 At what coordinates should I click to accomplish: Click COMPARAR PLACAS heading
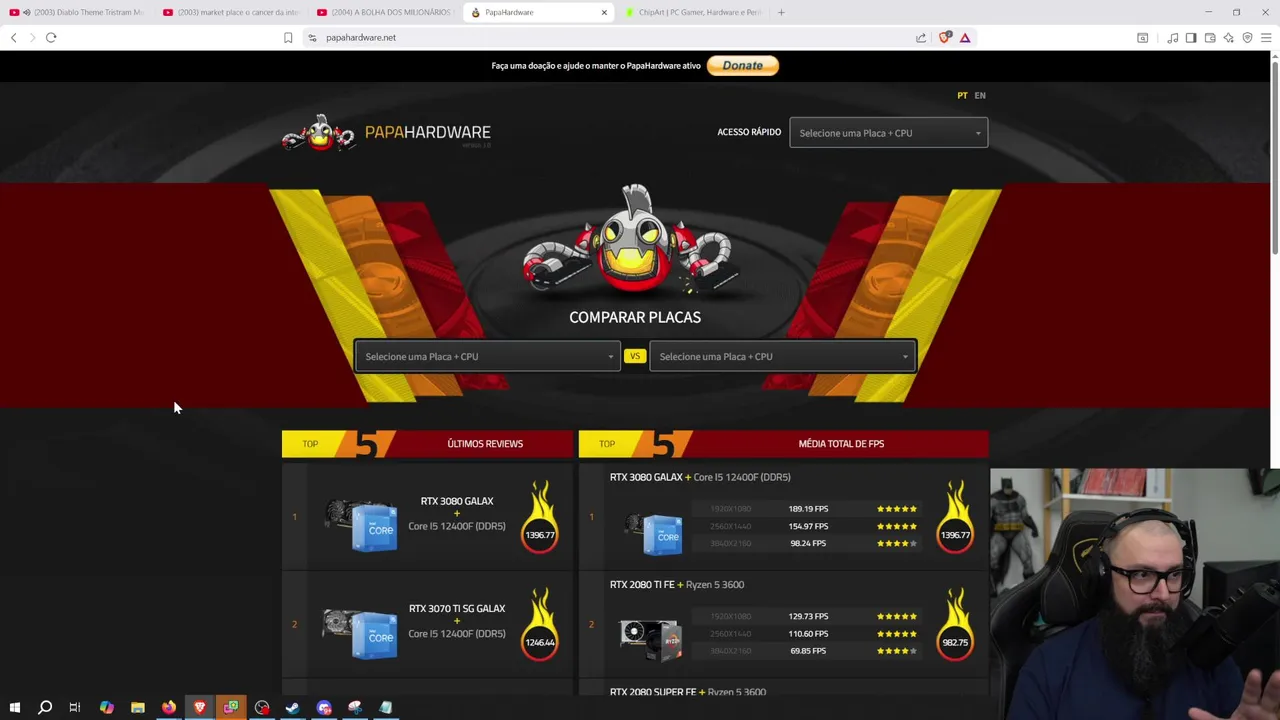pos(635,317)
